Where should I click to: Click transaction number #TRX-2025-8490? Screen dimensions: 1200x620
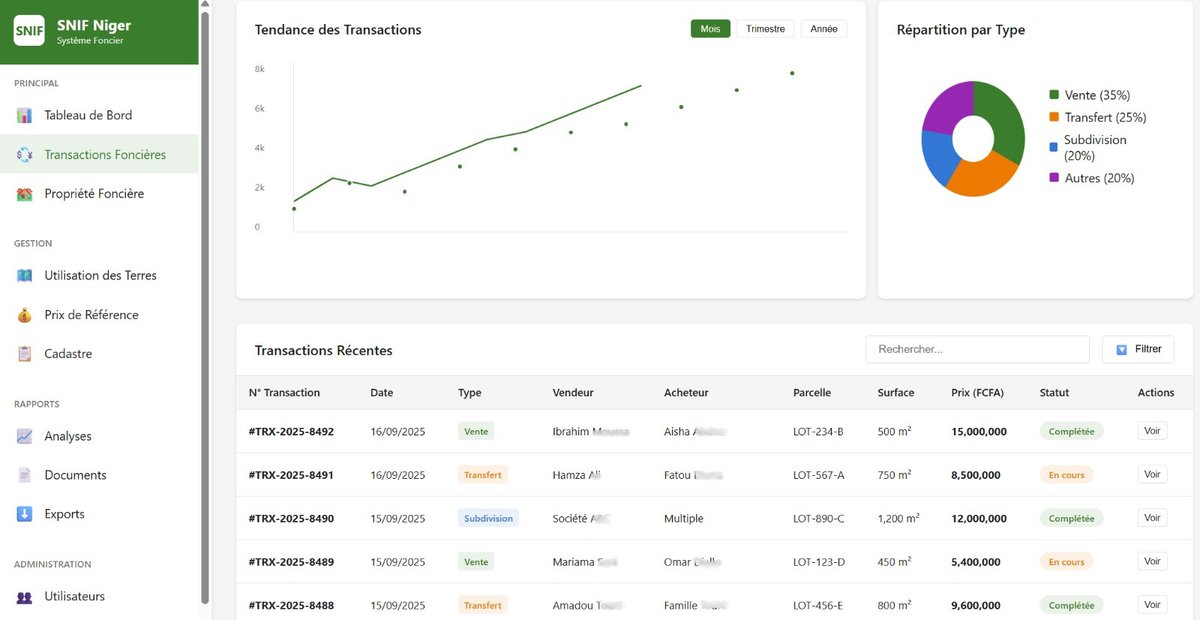pos(291,519)
